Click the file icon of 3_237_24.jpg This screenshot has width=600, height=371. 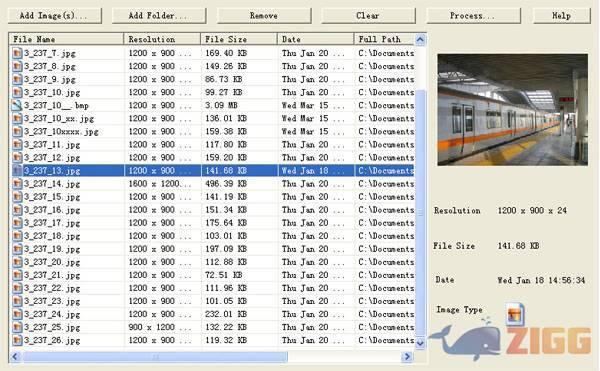pos(17,314)
